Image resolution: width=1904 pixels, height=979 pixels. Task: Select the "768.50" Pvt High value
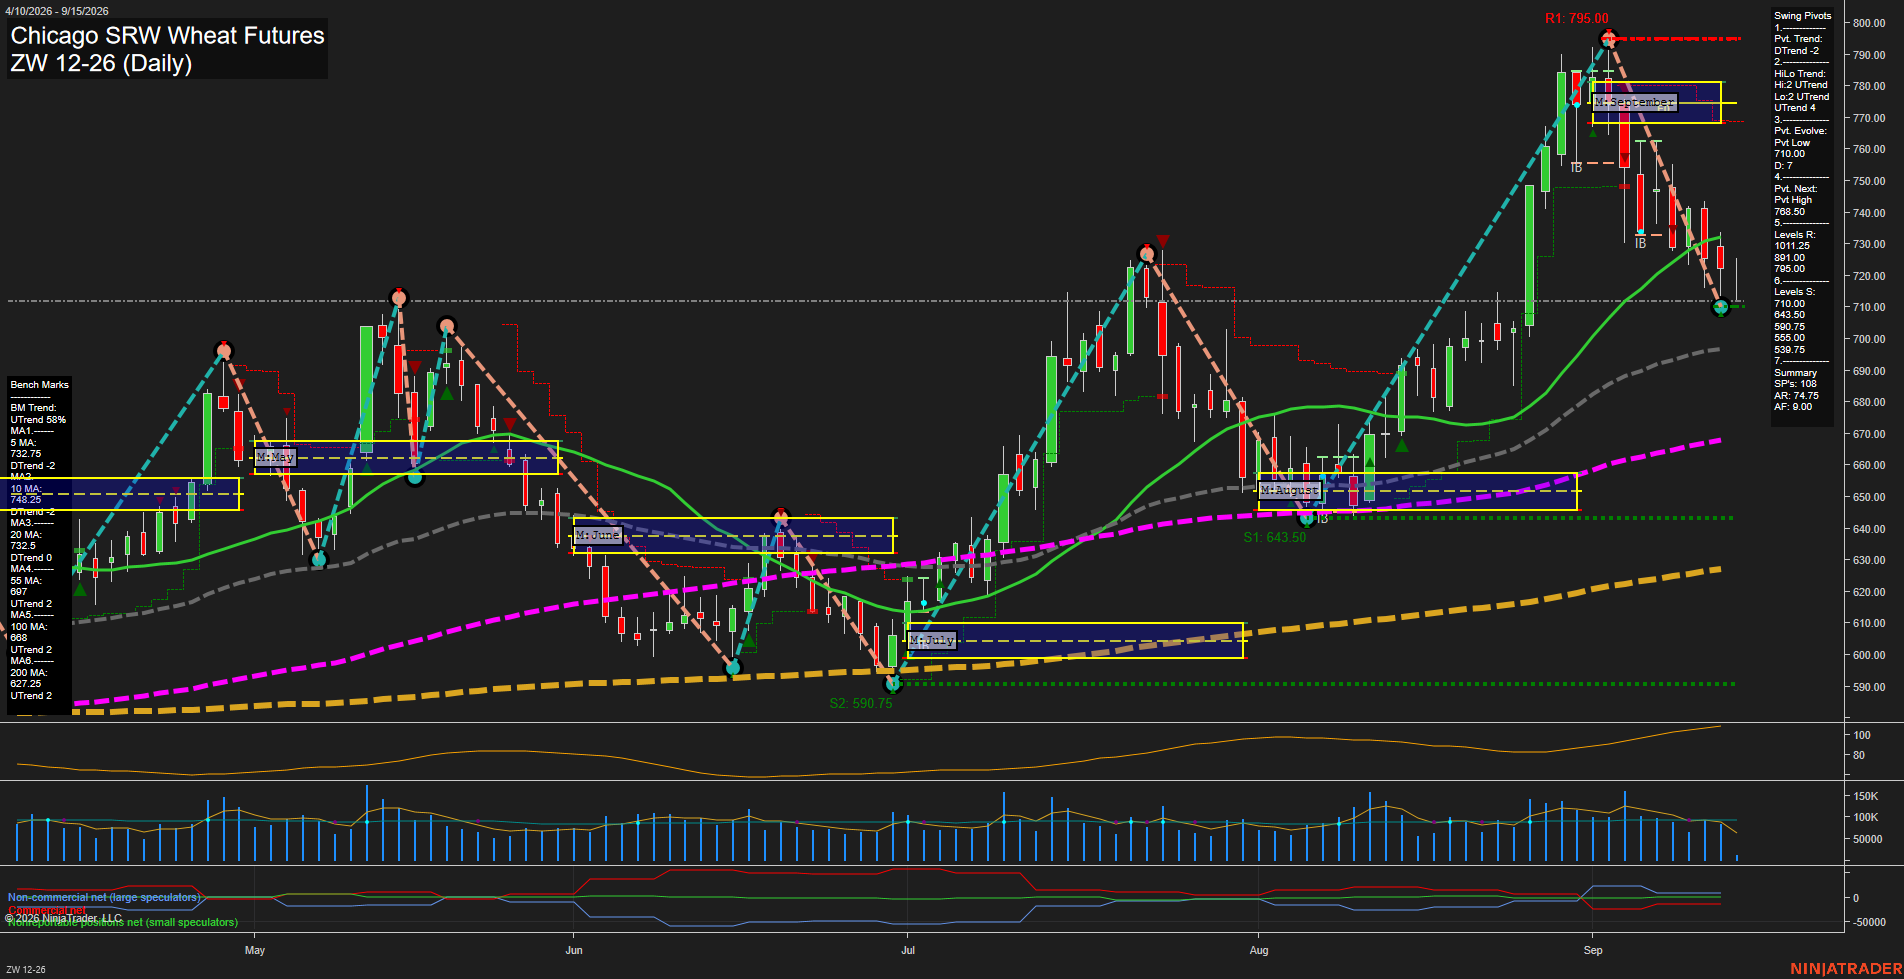coord(1790,212)
